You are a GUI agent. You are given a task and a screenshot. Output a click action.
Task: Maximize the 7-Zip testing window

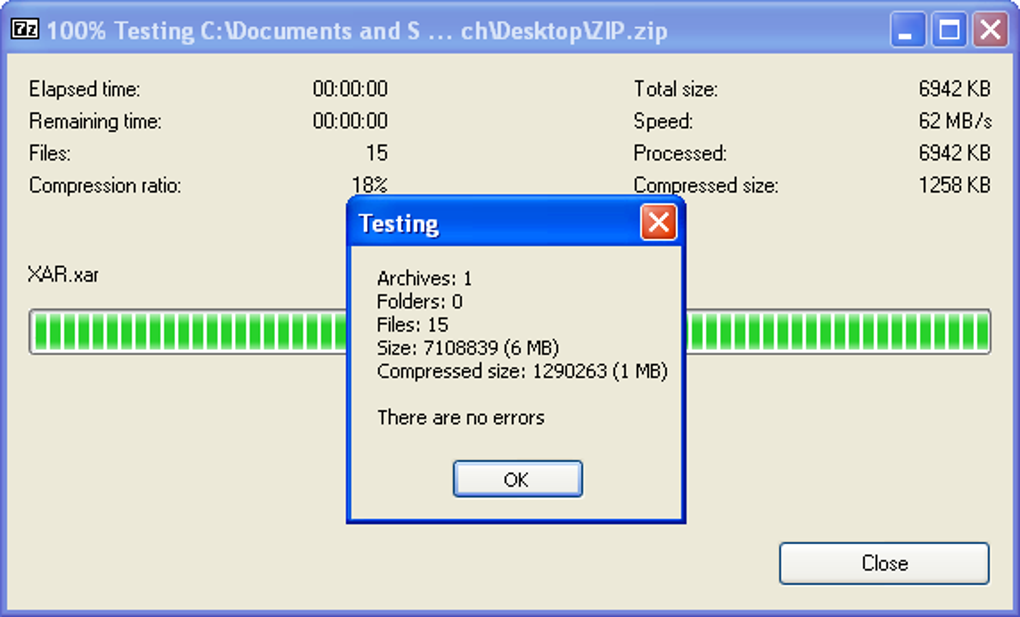(948, 30)
